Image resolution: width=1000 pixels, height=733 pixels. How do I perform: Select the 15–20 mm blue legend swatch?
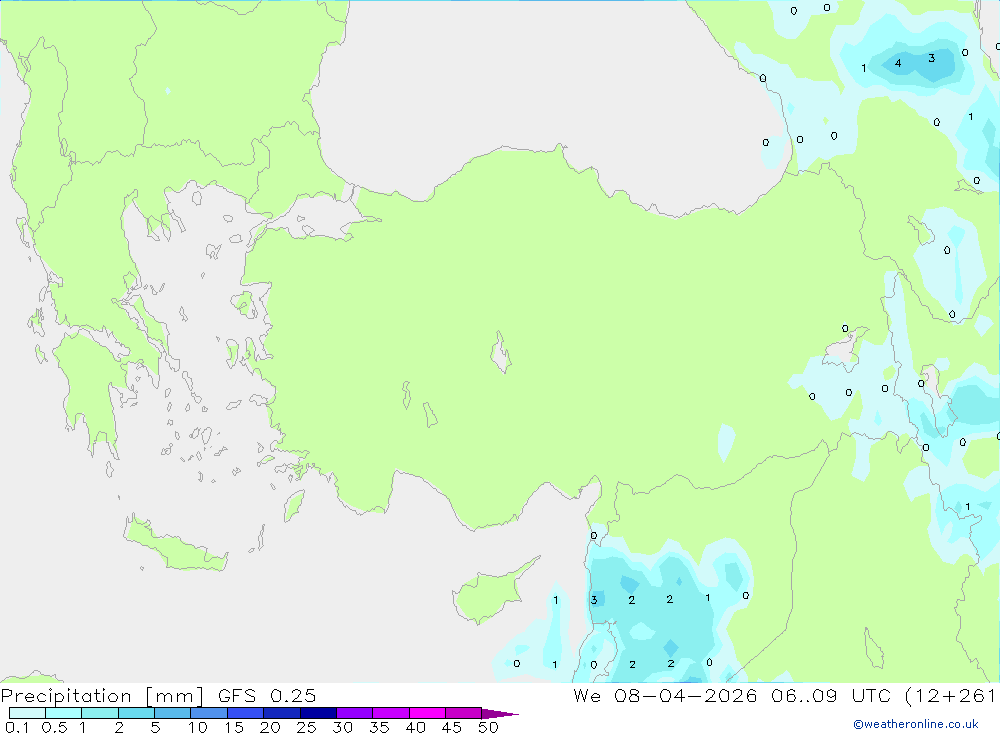245,713
